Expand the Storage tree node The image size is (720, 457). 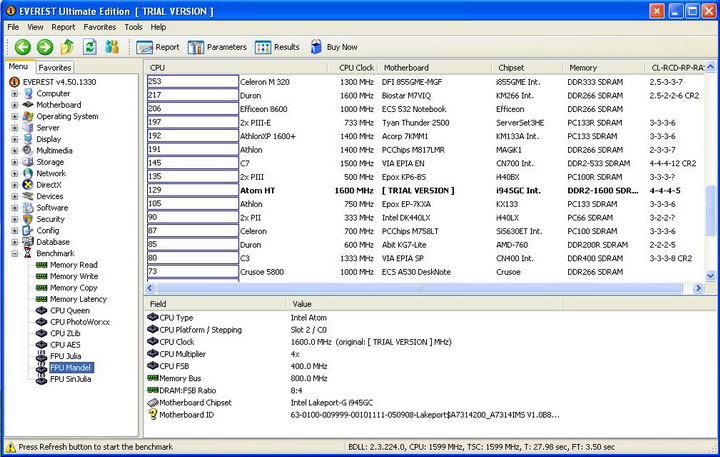point(15,162)
